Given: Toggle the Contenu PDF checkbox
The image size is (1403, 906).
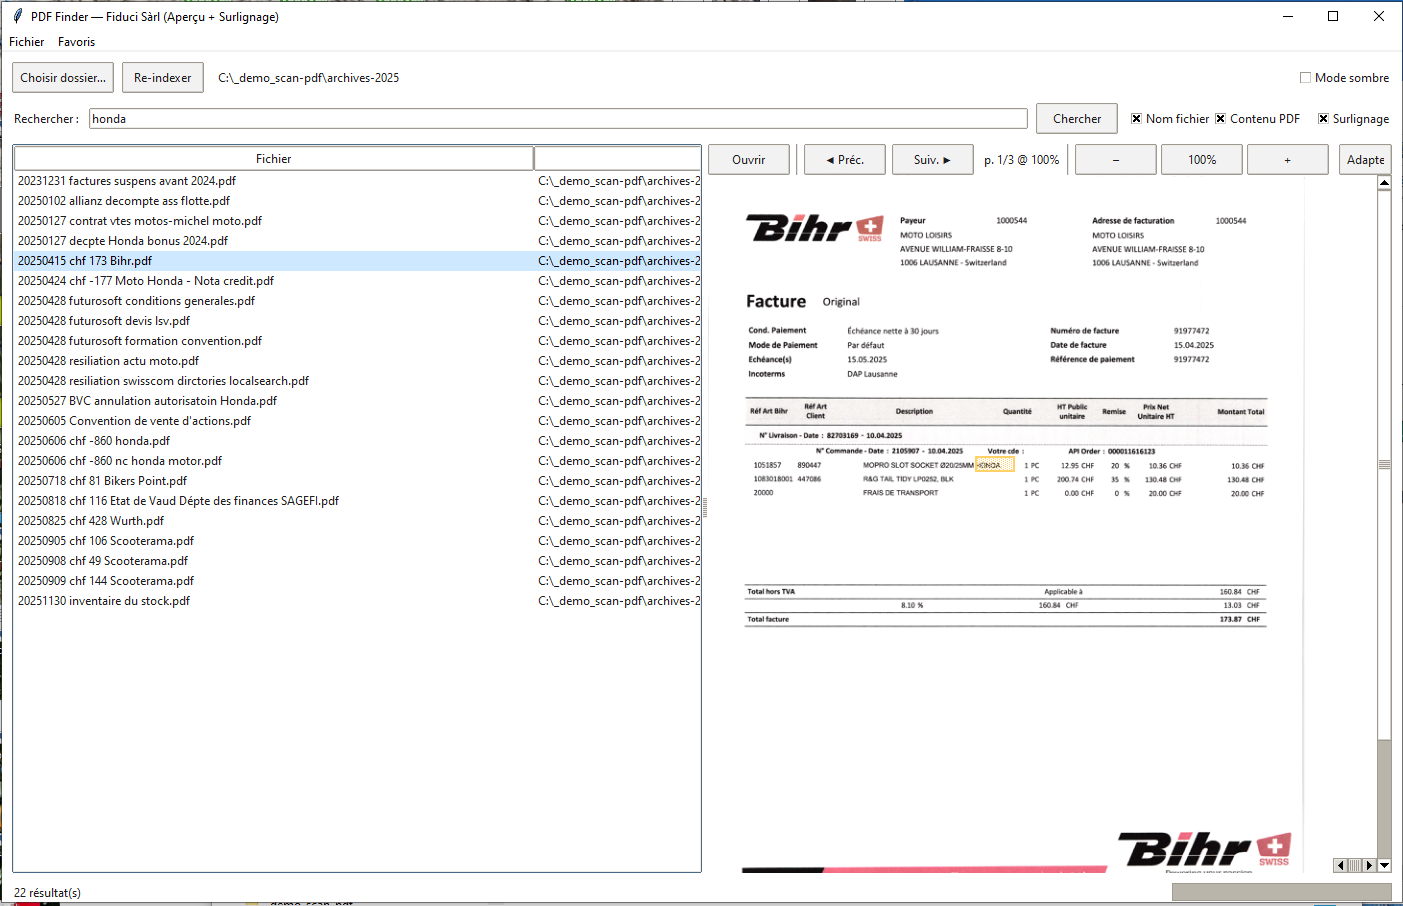Looking at the screenshot, I should pyautogui.click(x=1220, y=118).
